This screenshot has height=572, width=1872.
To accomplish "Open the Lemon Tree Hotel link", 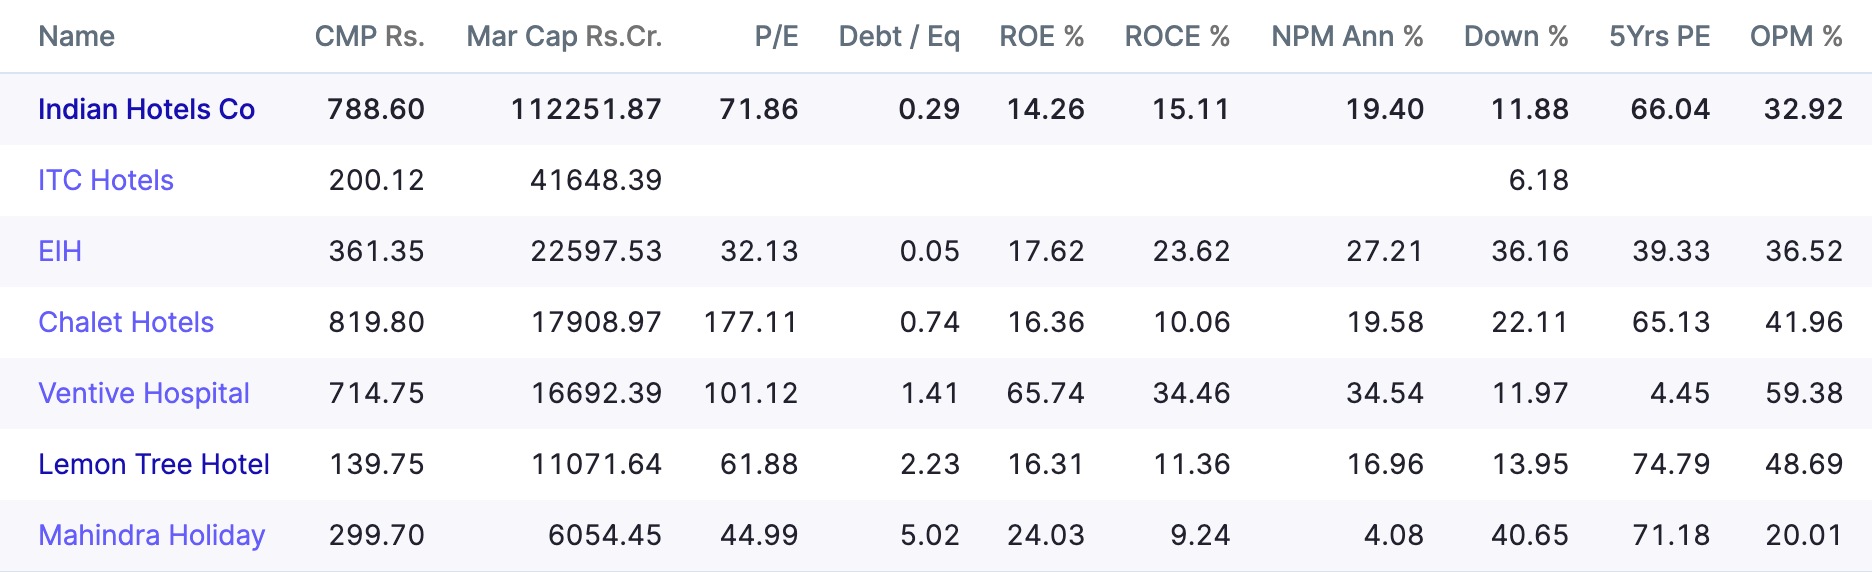I will pos(154,464).
